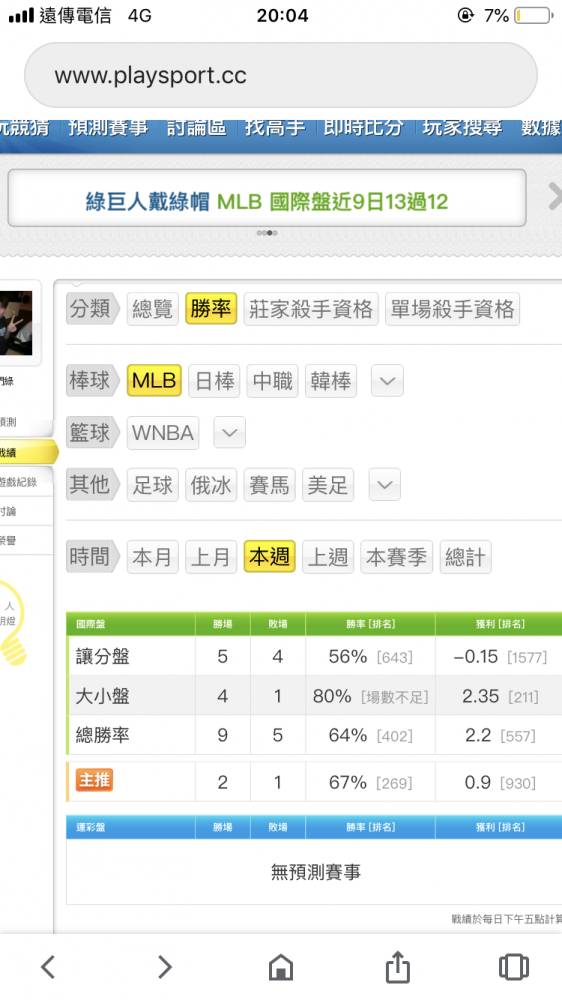Open the browser tabs icon
562x1000 pixels.
click(x=514, y=967)
